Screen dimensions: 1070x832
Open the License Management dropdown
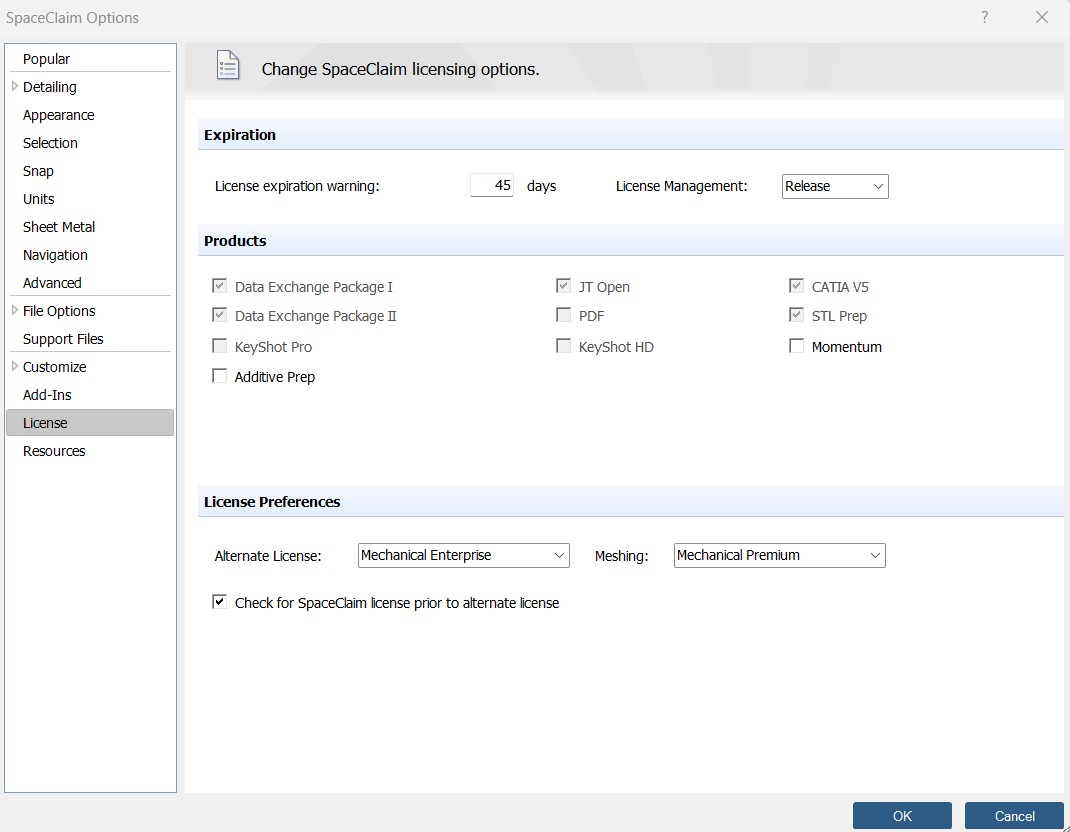[834, 186]
